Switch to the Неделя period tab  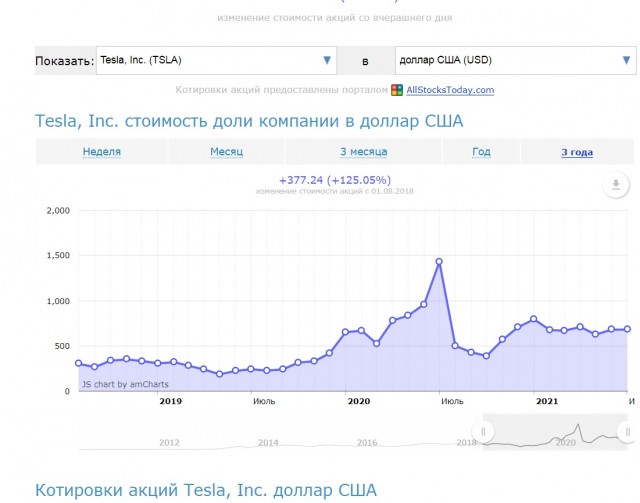[x=102, y=152]
